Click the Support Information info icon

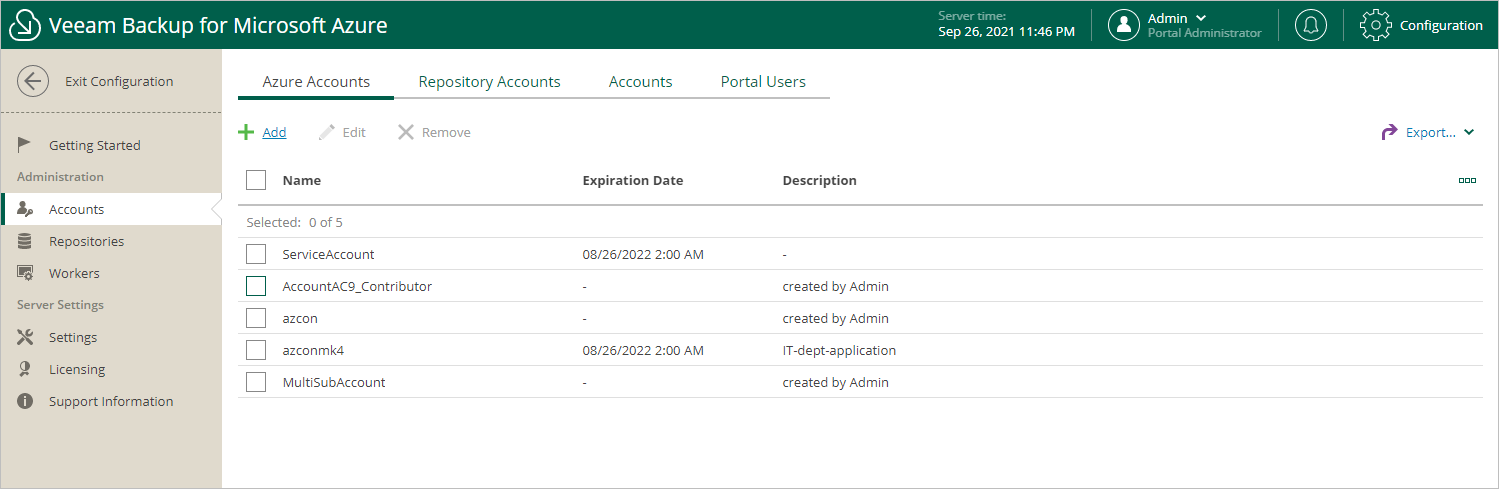point(26,401)
